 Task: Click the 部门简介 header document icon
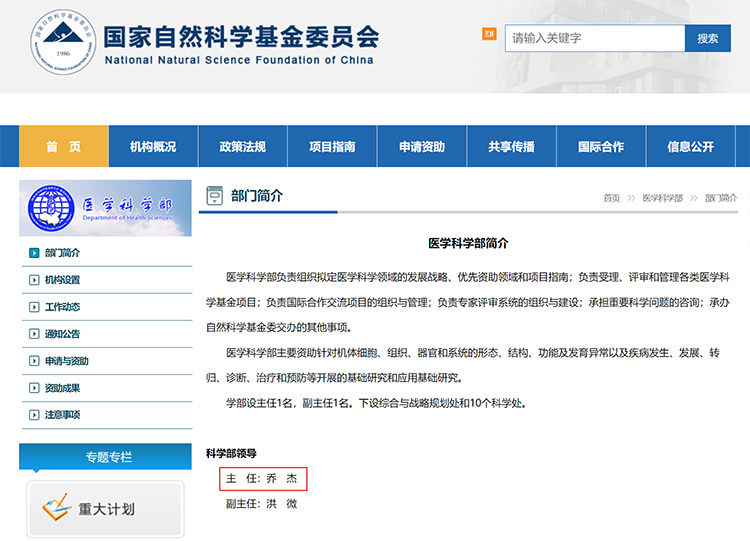tap(214, 196)
